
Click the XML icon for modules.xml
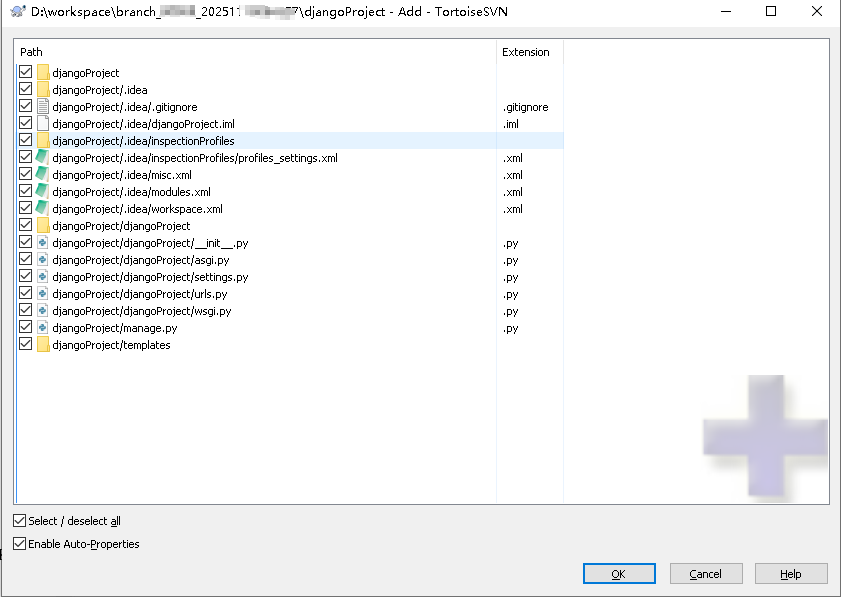(42, 191)
